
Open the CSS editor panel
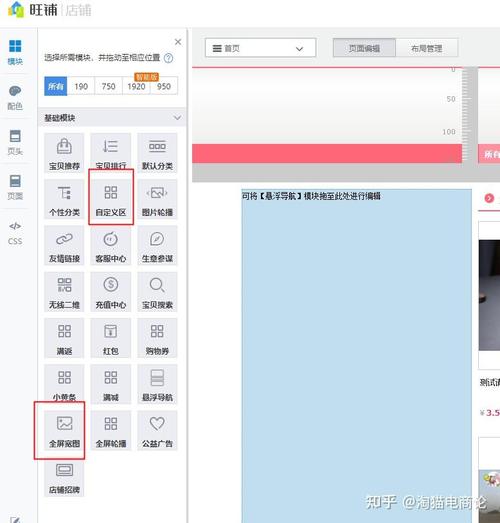[x=15, y=233]
